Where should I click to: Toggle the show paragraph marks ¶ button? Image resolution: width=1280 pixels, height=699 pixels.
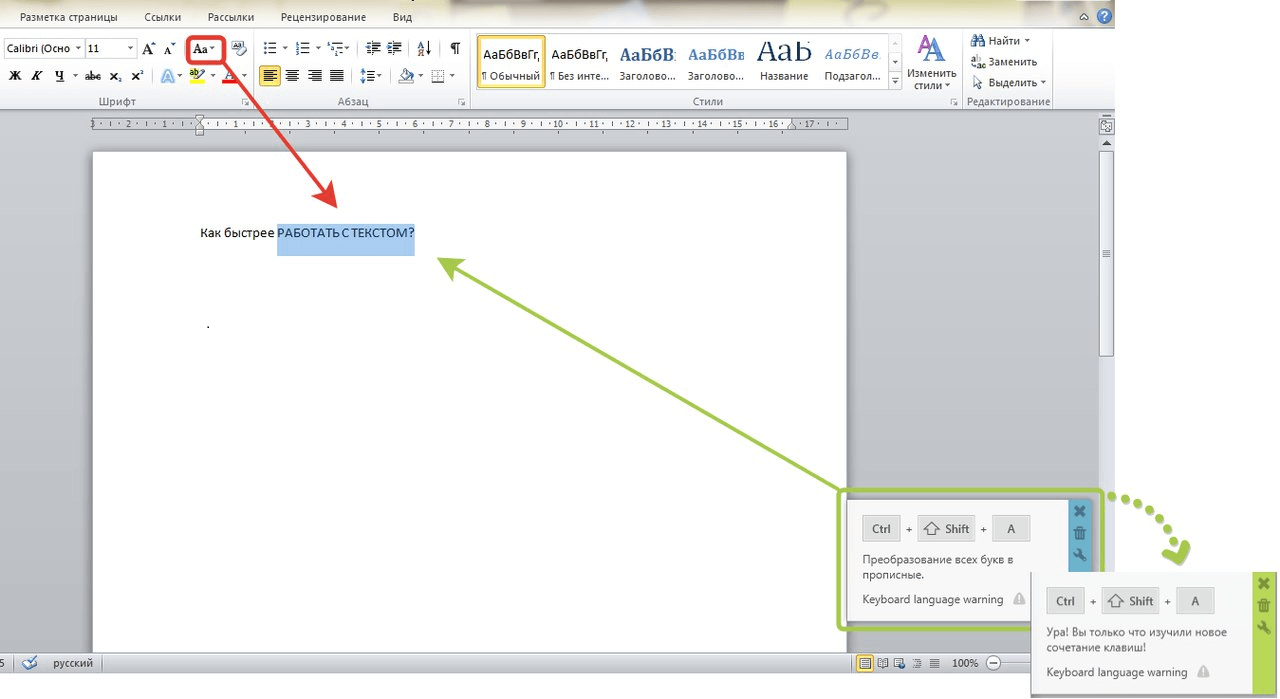coord(455,48)
